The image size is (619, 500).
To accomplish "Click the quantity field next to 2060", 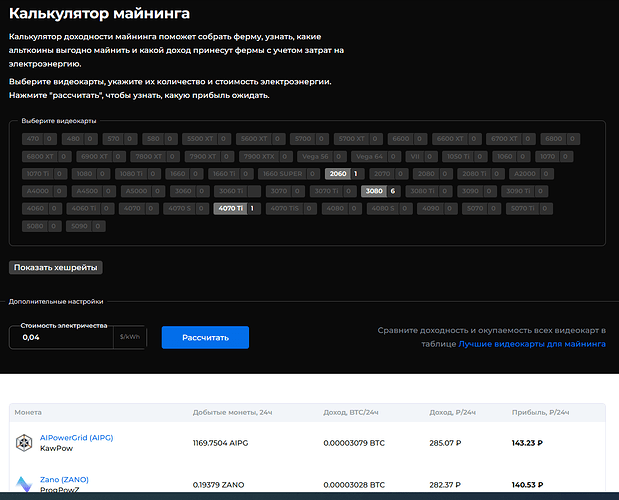I will (x=355, y=173).
